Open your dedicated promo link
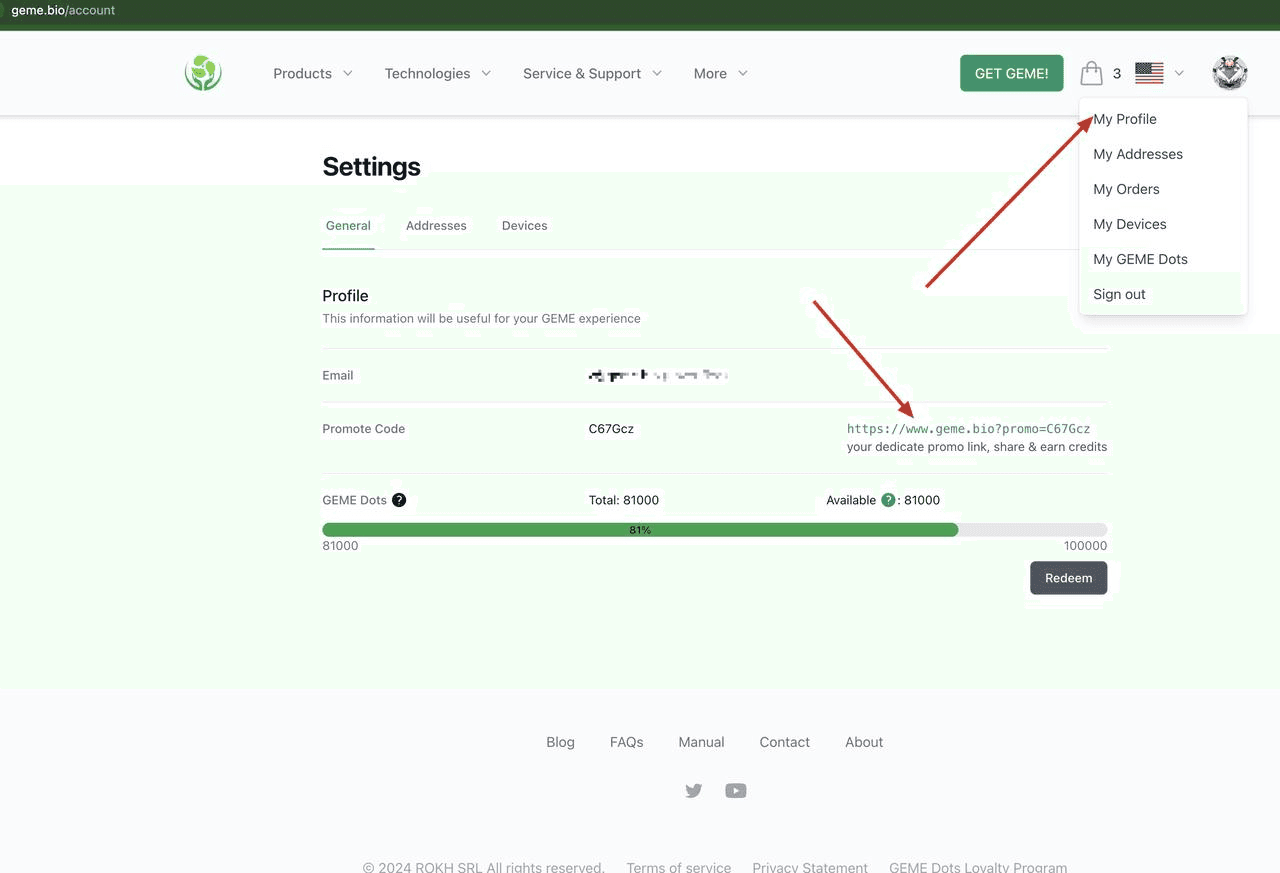 tap(968, 428)
